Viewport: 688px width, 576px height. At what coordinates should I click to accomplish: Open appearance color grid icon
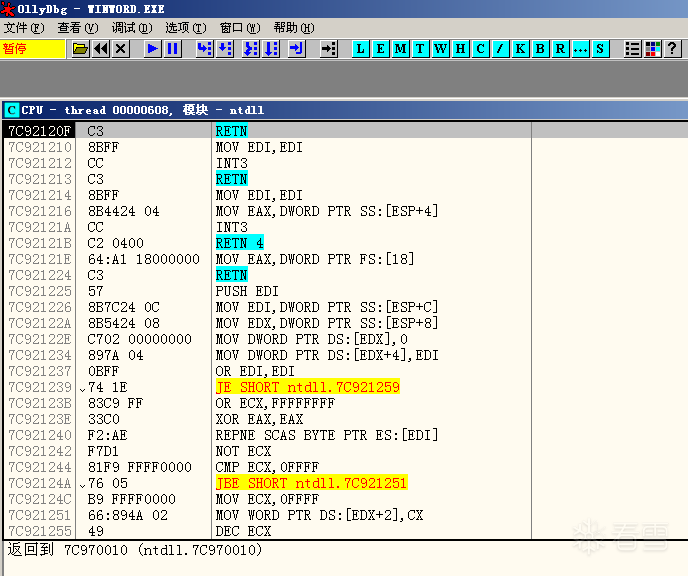point(652,49)
